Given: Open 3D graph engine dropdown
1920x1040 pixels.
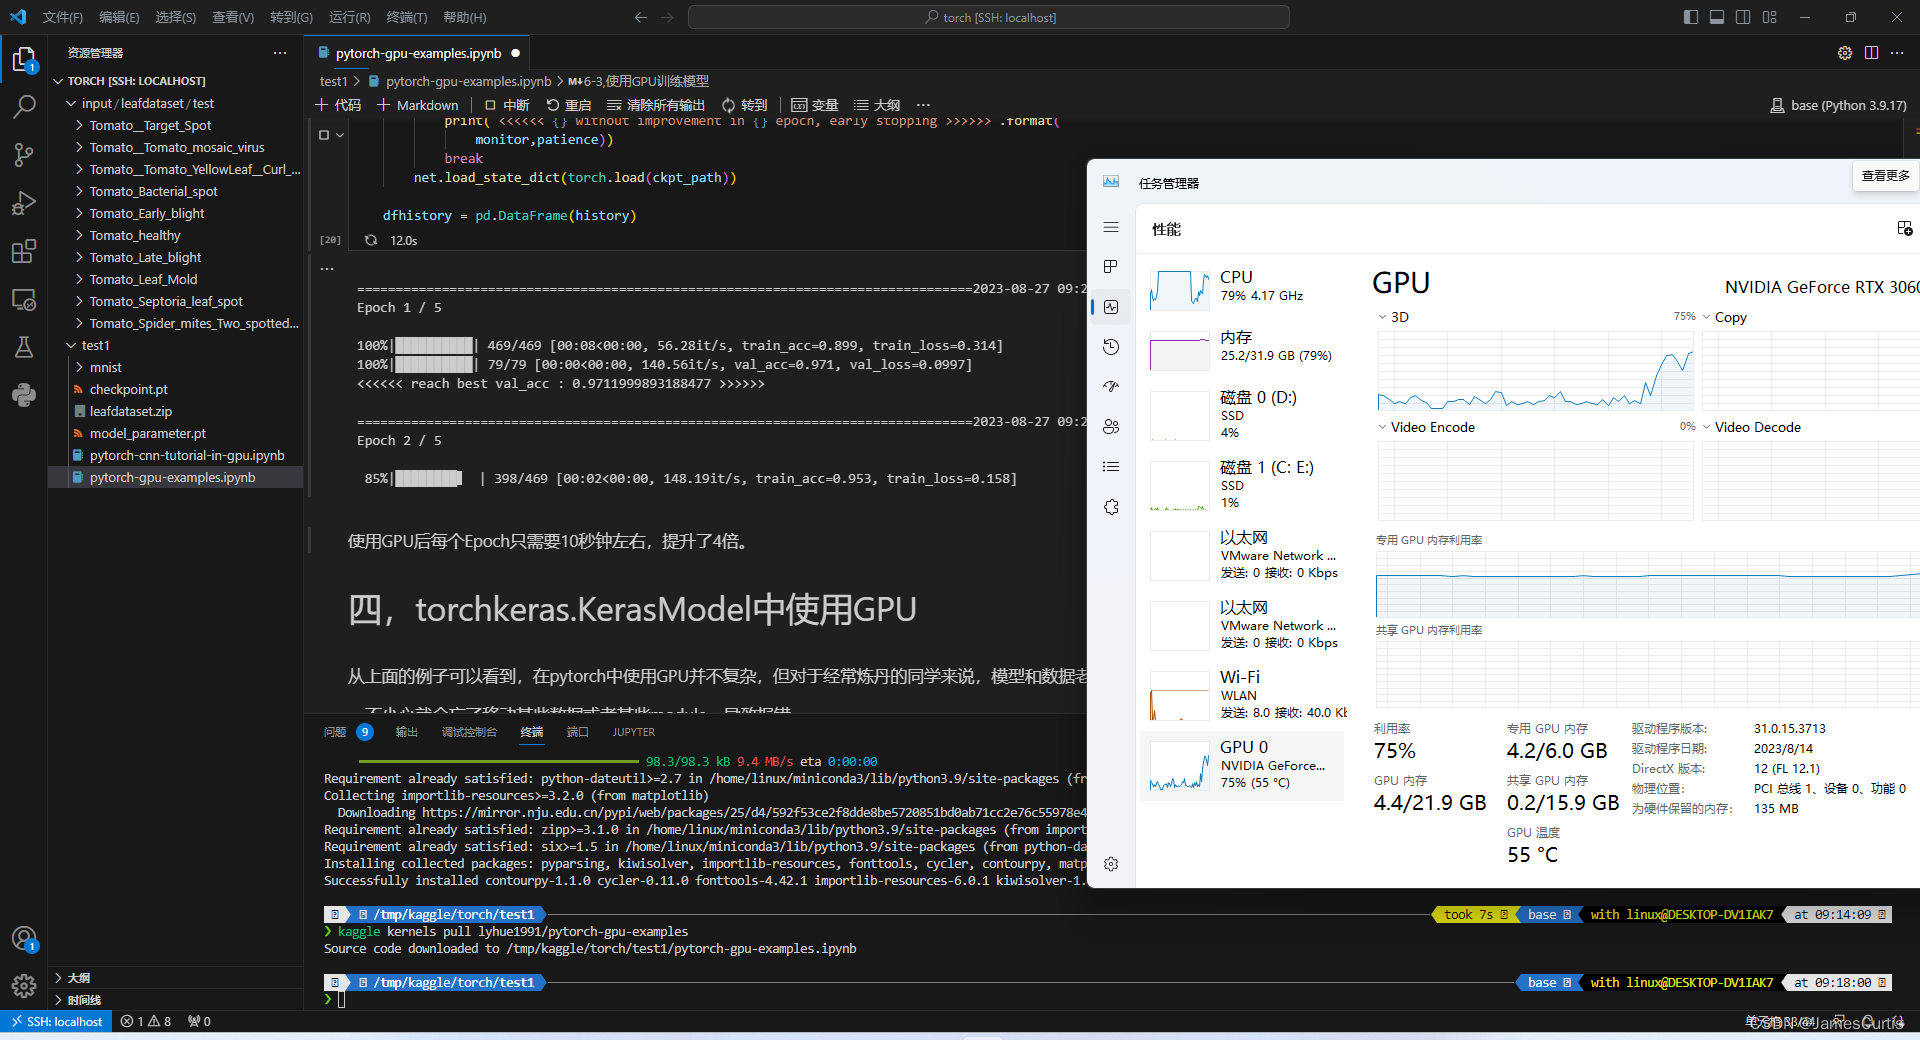Looking at the screenshot, I should pos(1393,317).
